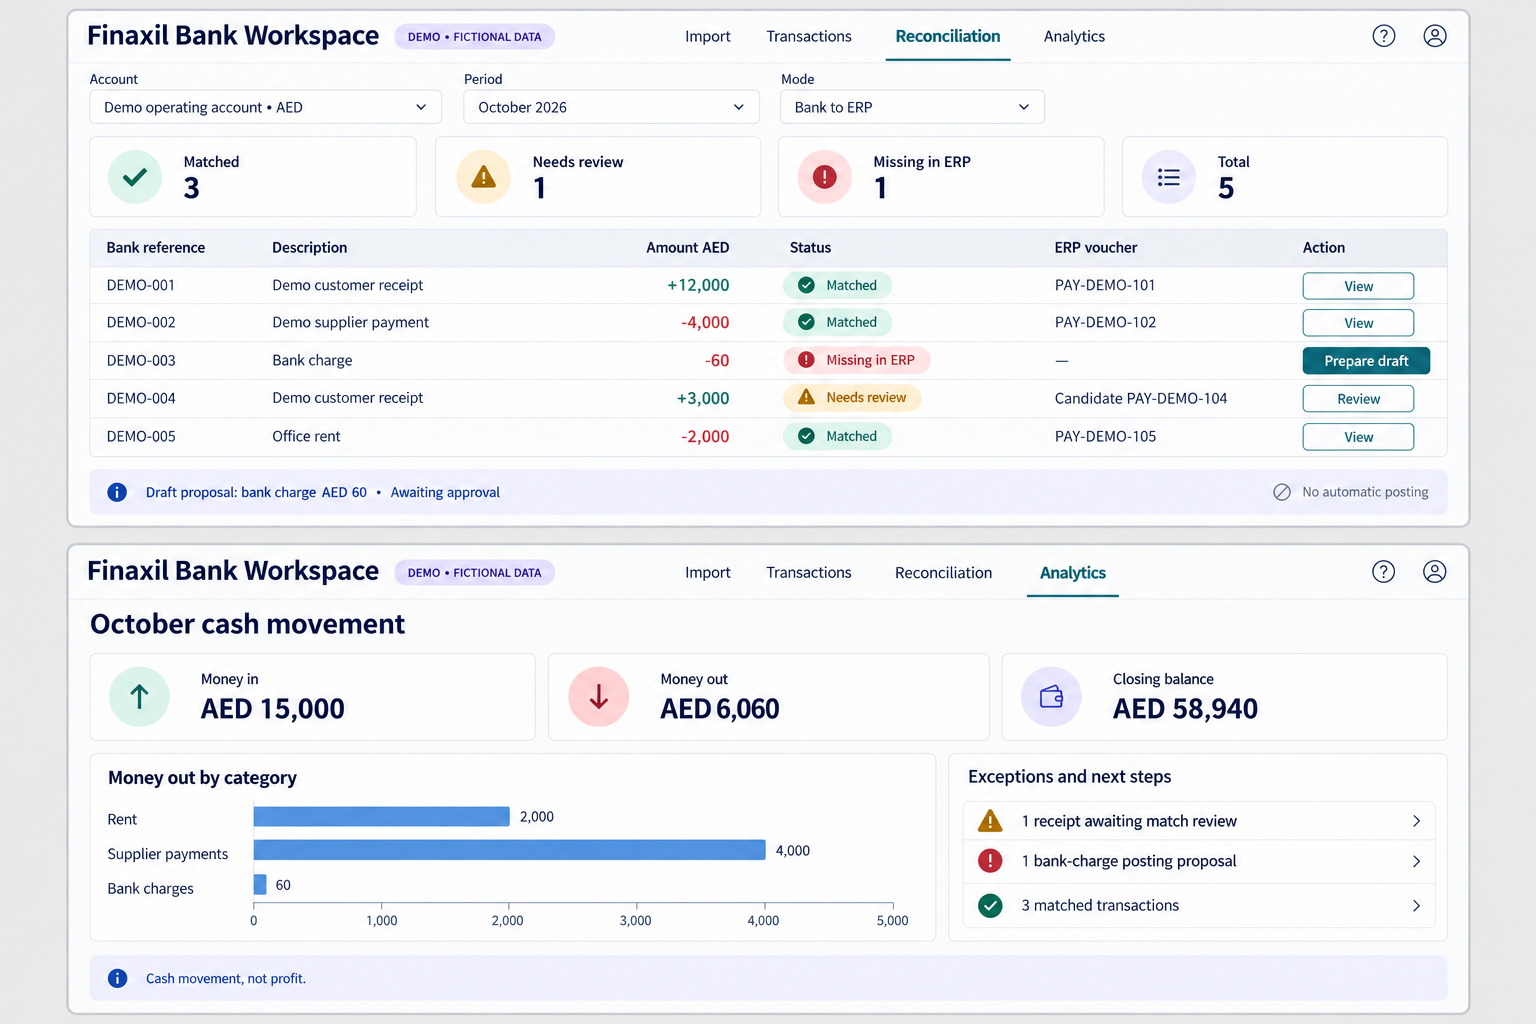1536x1024 pixels.
Task: Open the Mode dropdown set to Bank to ERP
Action: click(912, 107)
